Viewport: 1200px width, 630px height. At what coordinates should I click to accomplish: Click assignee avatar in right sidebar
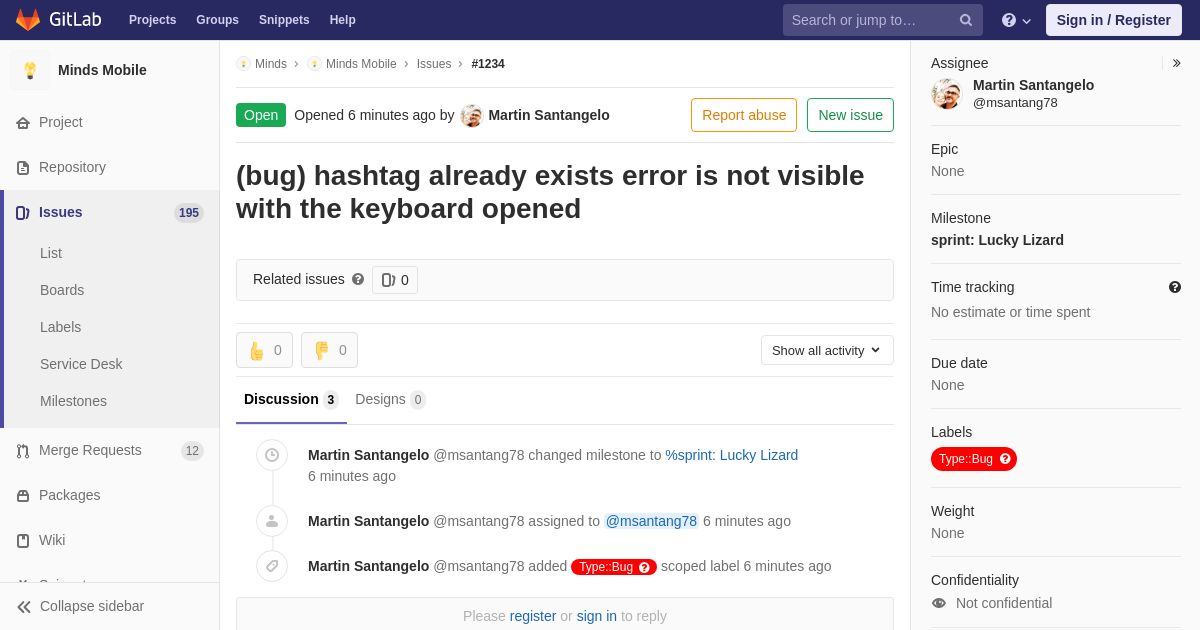point(946,94)
